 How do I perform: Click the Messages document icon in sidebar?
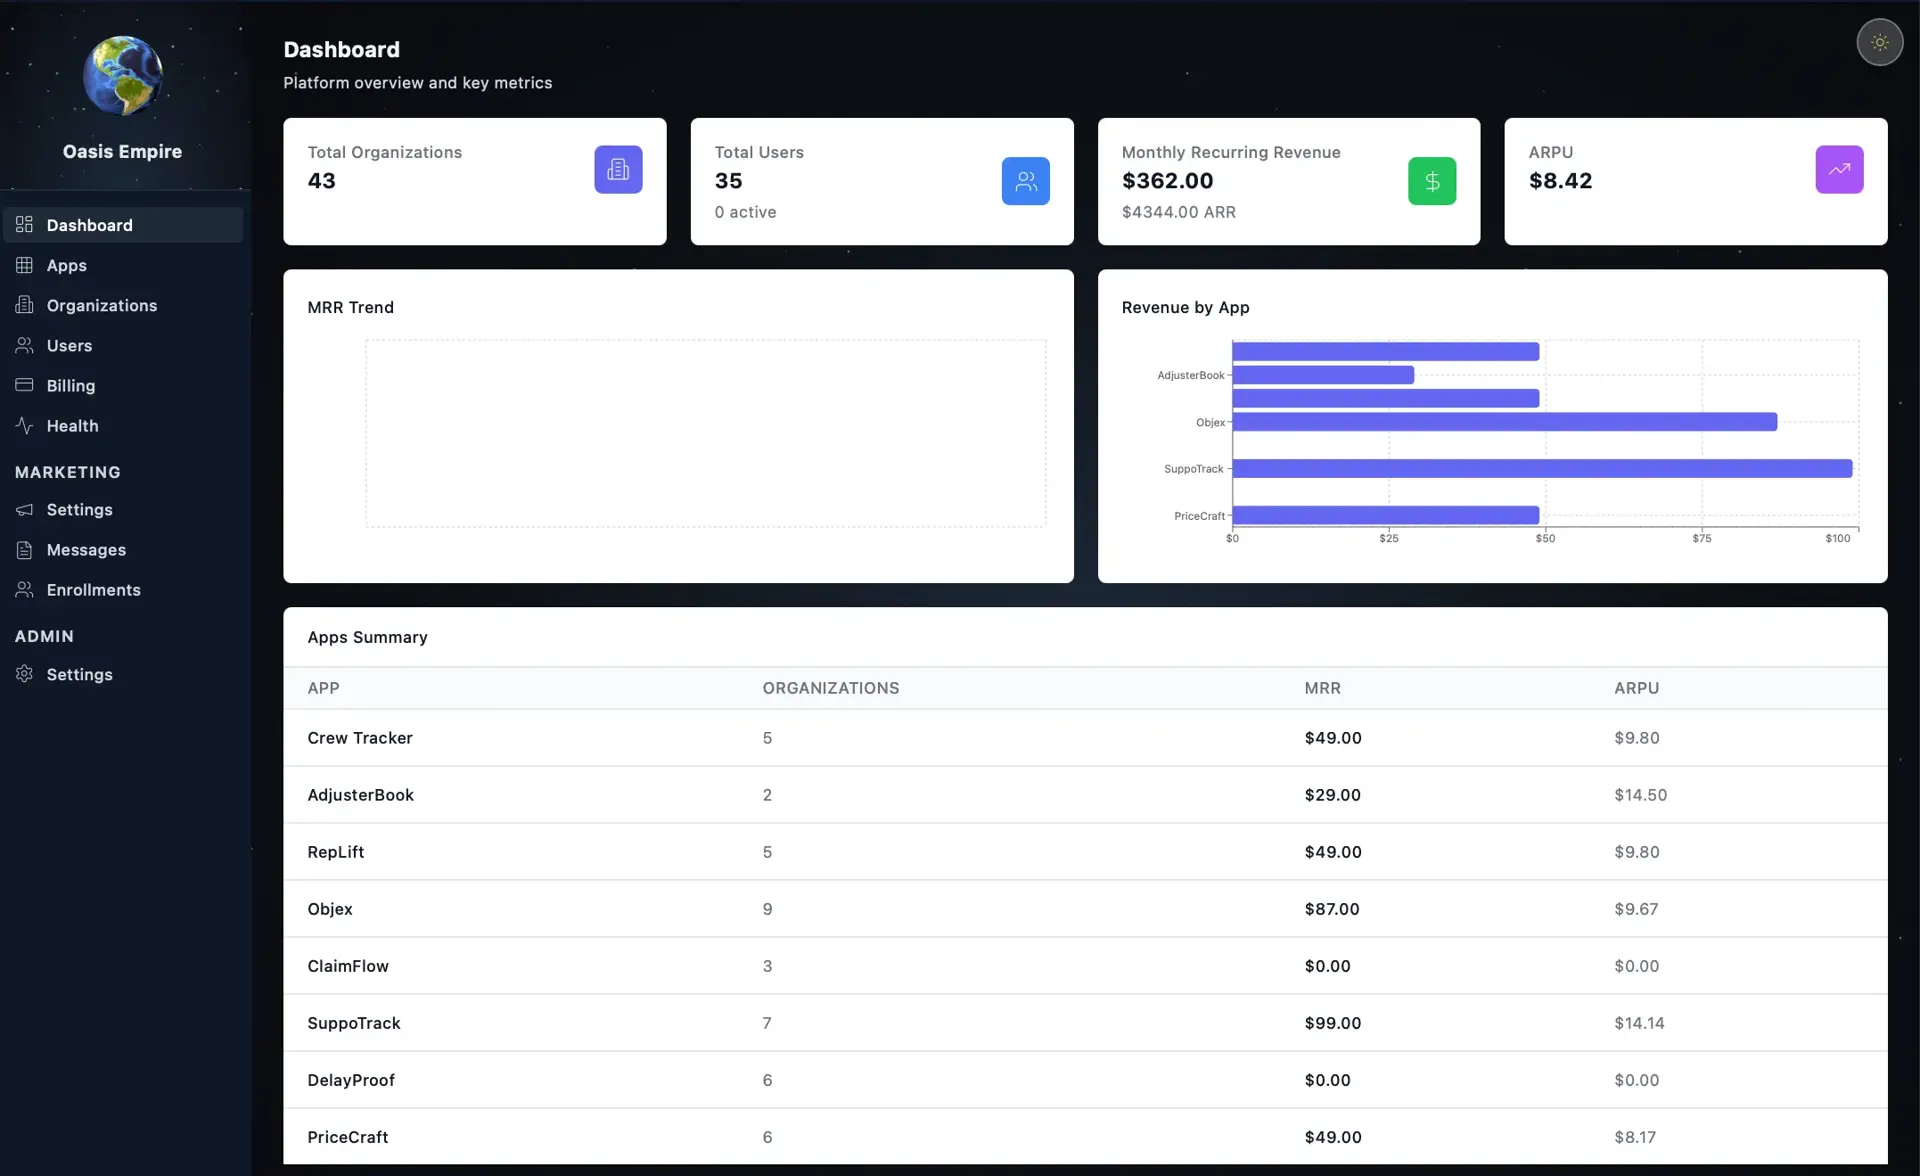(x=25, y=550)
